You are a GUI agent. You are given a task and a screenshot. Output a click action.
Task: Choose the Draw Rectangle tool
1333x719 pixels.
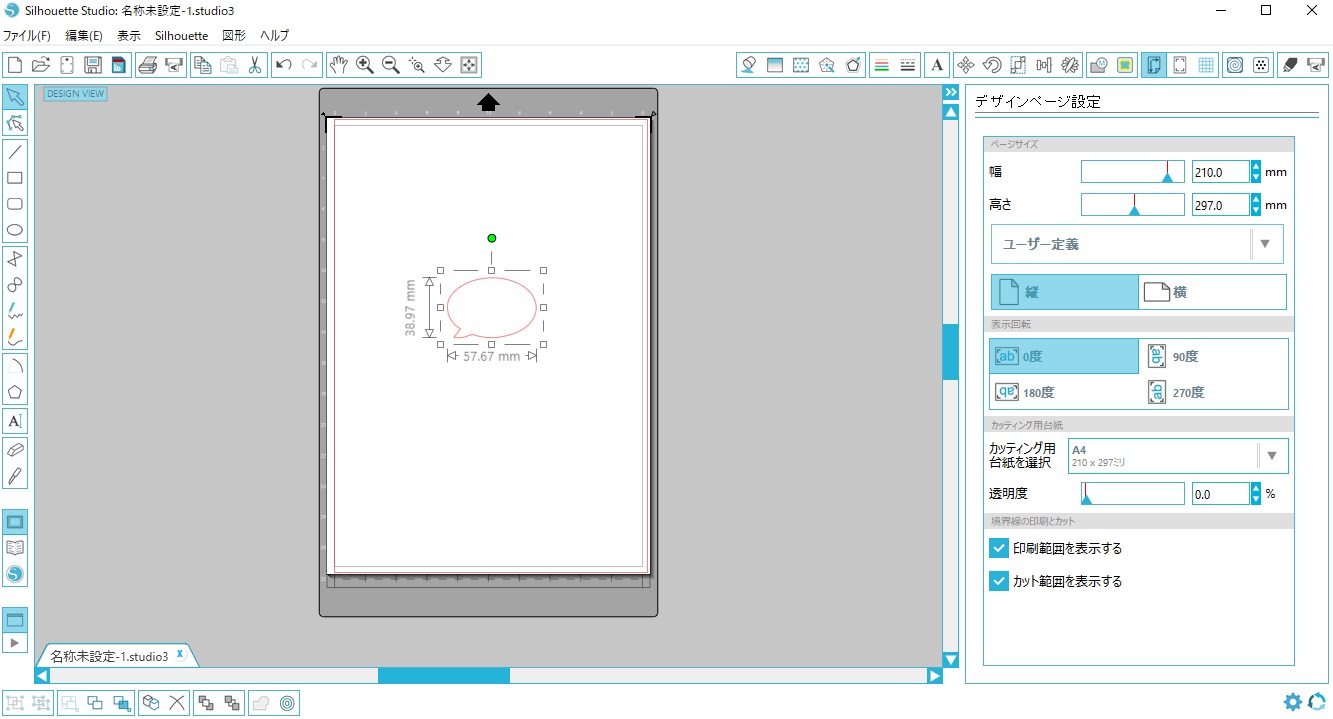click(x=15, y=178)
